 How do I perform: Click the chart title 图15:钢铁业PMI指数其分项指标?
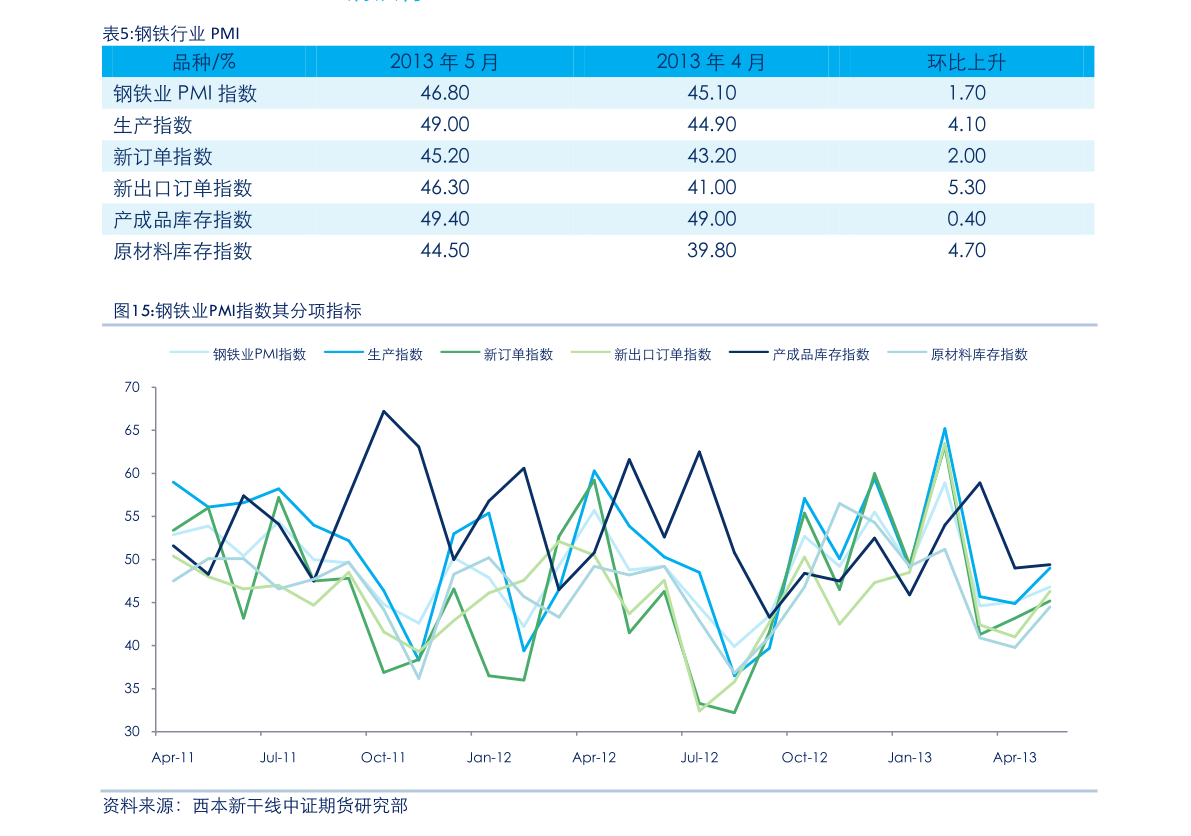tap(237, 311)
